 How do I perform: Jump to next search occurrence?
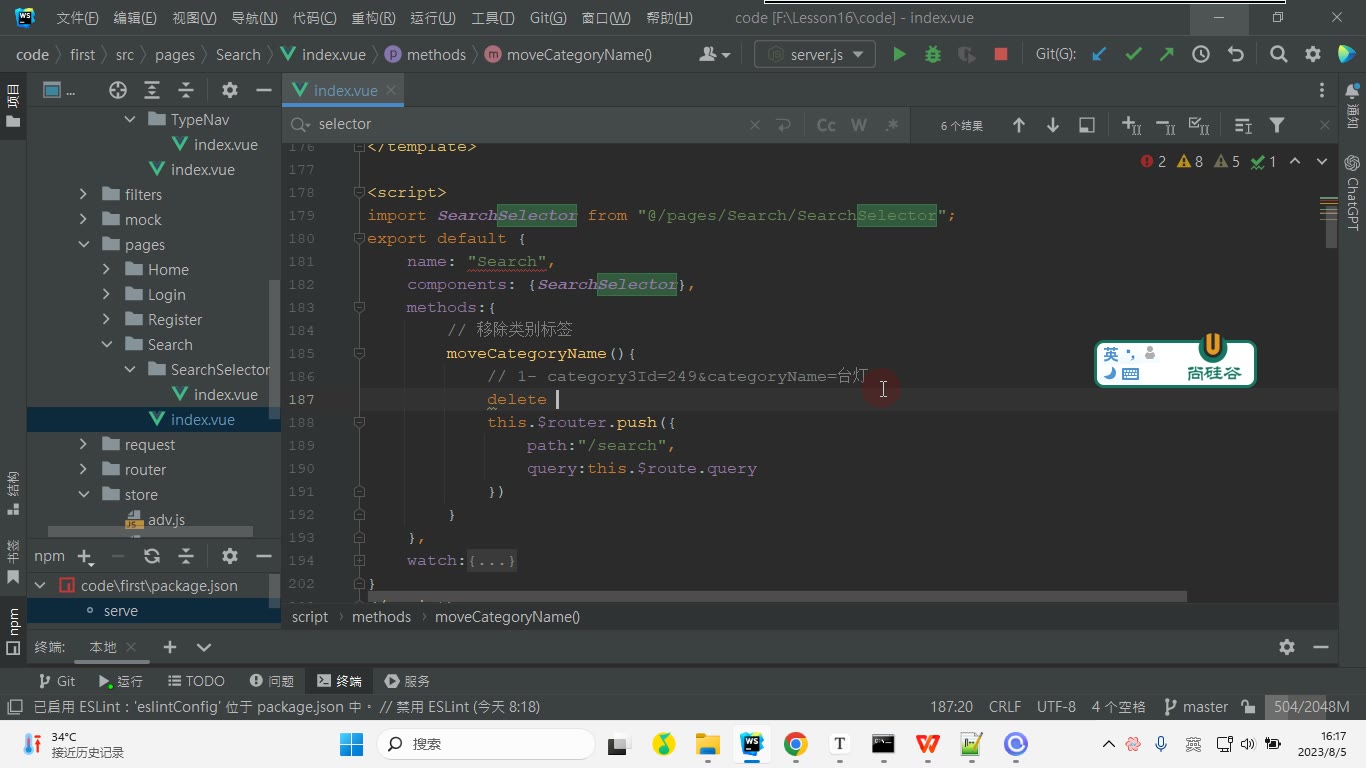point(1052,125)
